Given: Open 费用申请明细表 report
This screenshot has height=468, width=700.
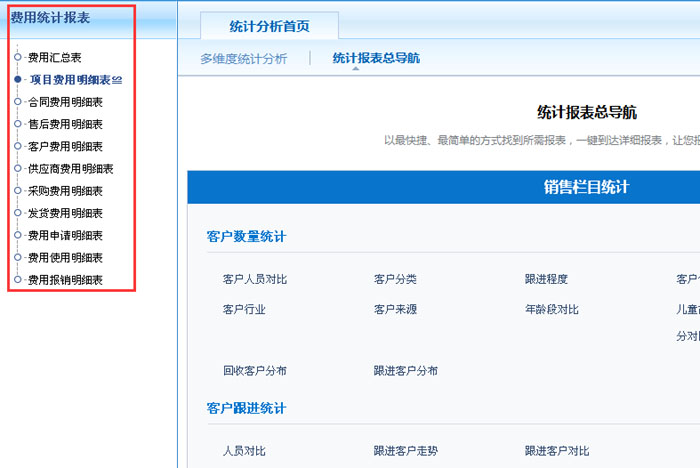Looking at the screenshot, I should tap(65, 236).
